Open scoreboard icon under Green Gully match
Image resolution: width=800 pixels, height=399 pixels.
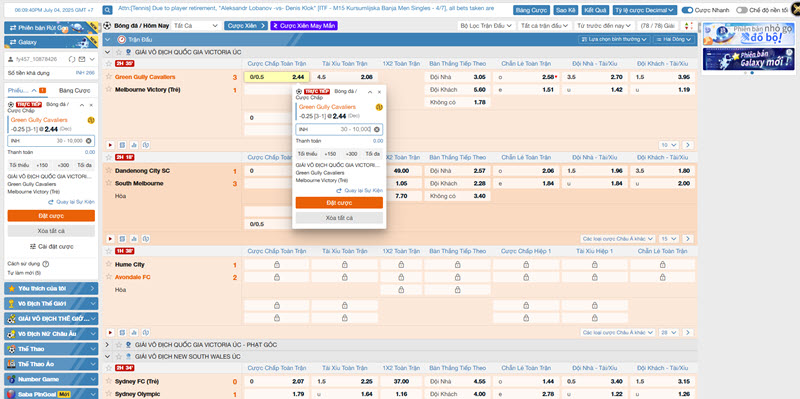[x=122, y=145]
